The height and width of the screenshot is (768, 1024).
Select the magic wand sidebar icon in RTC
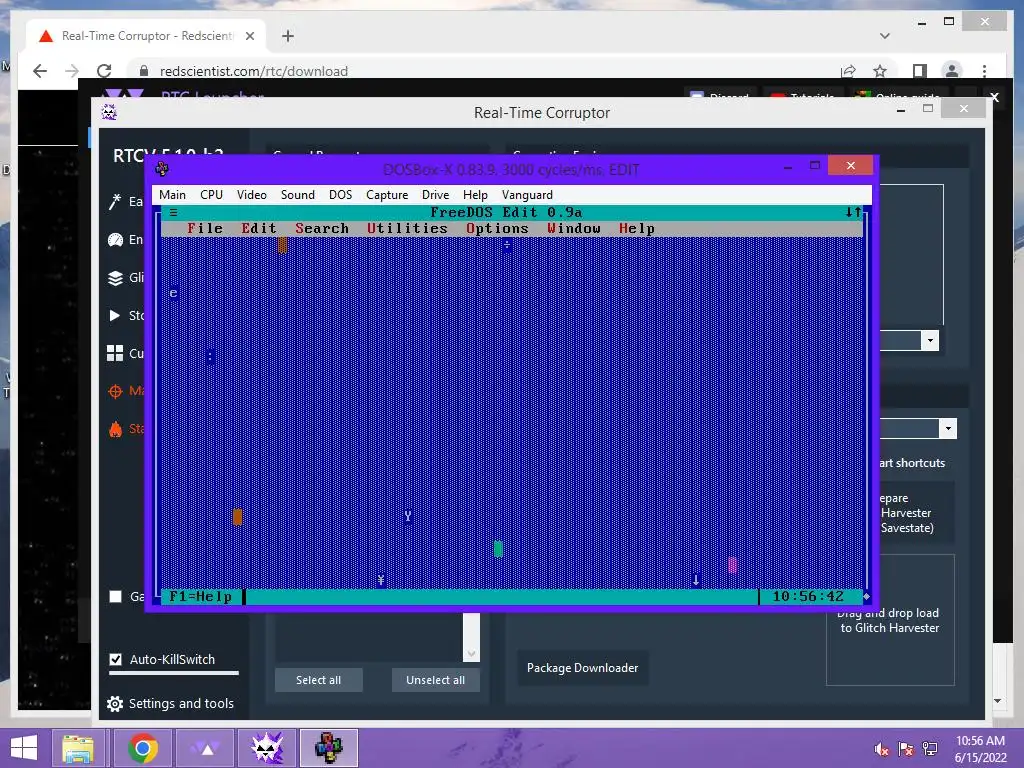[x=115, y=202]
